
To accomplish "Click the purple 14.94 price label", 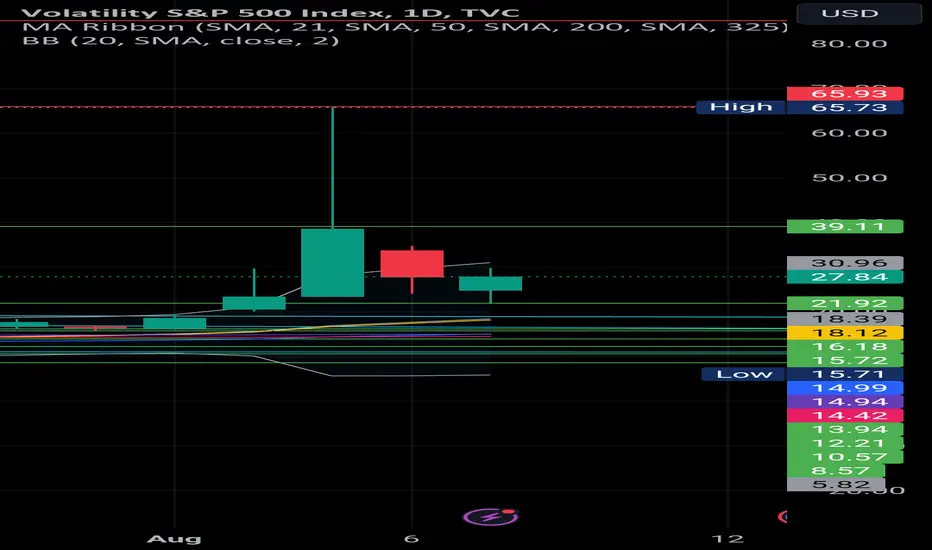I will coord(845,401).
